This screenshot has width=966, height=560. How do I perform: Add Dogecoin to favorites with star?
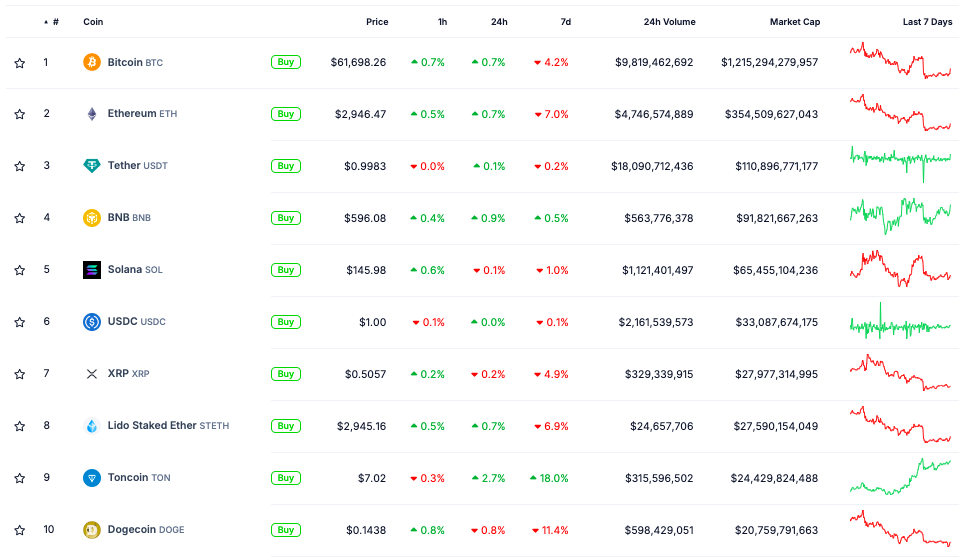tap(19, 531)
